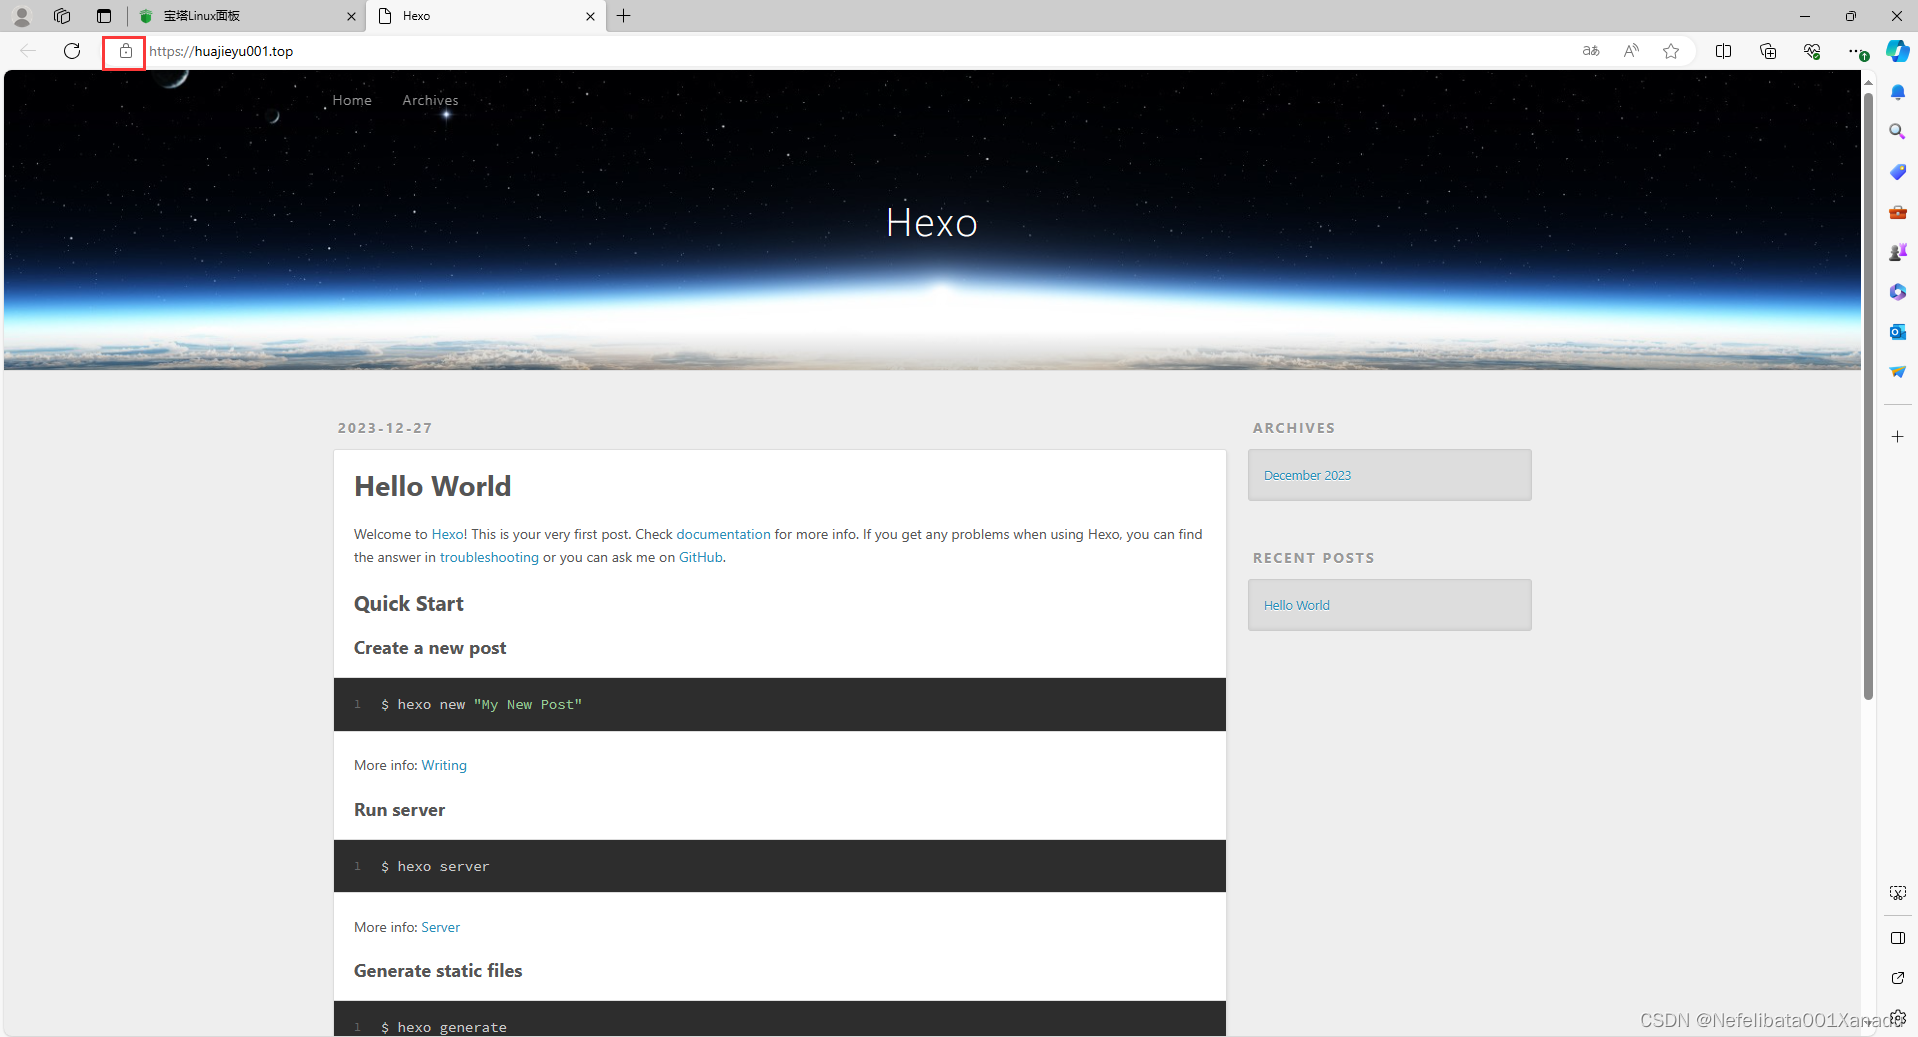Click the Hexo site title

932,223
